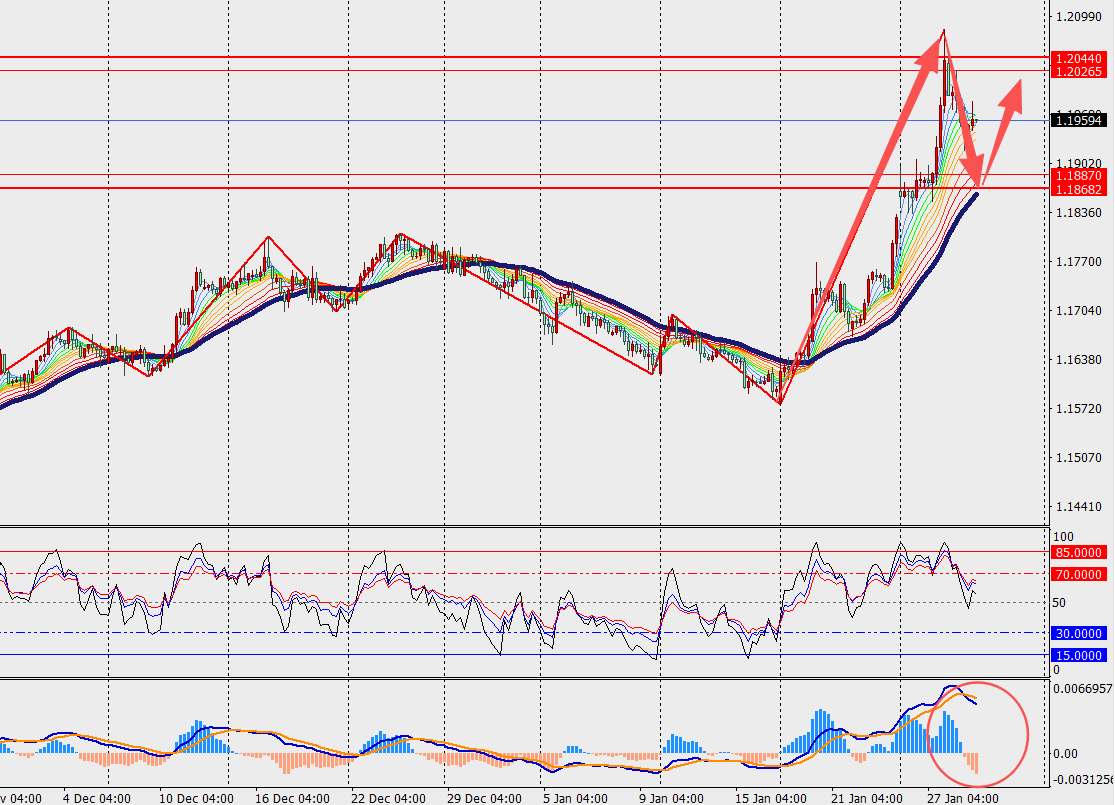Click the arrowhead of the red down arrow
Image resolution: width=1115 pixels, height=805 pixels.
(980, 180)
